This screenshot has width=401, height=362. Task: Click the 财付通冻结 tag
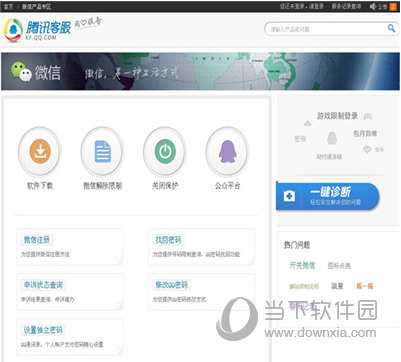click(x=329, y=157)
